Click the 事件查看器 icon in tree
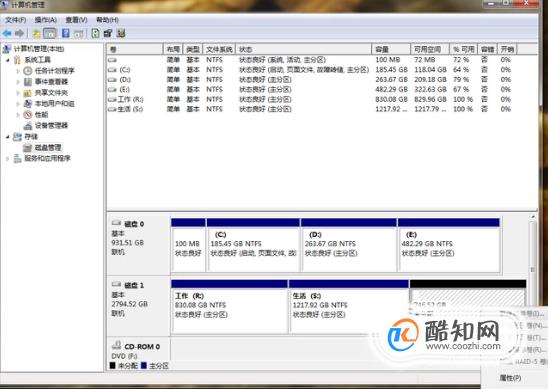The height and width of the screenshot is (389, 548). 28,82
